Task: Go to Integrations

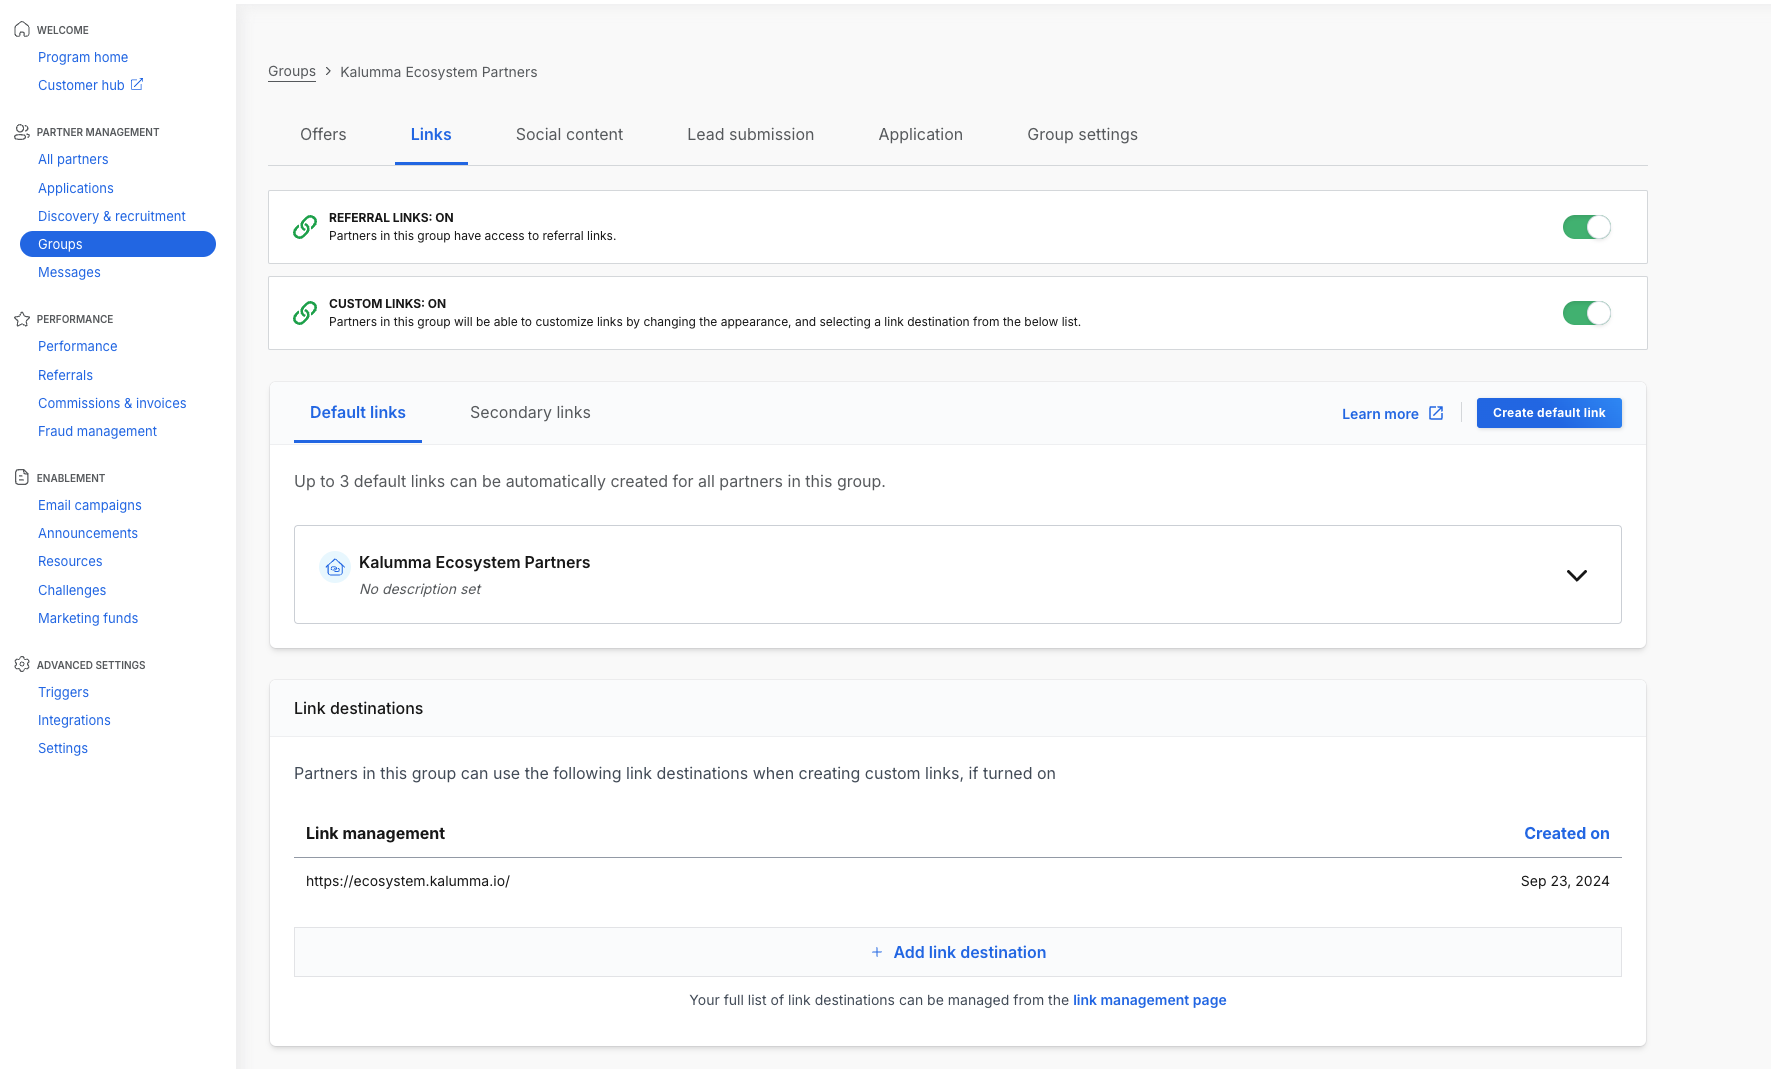Action: coord(74,720)
